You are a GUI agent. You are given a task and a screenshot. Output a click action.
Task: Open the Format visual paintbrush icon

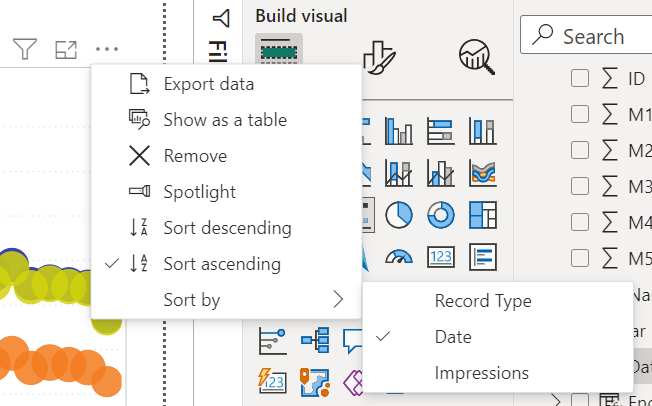pos(379,58)
